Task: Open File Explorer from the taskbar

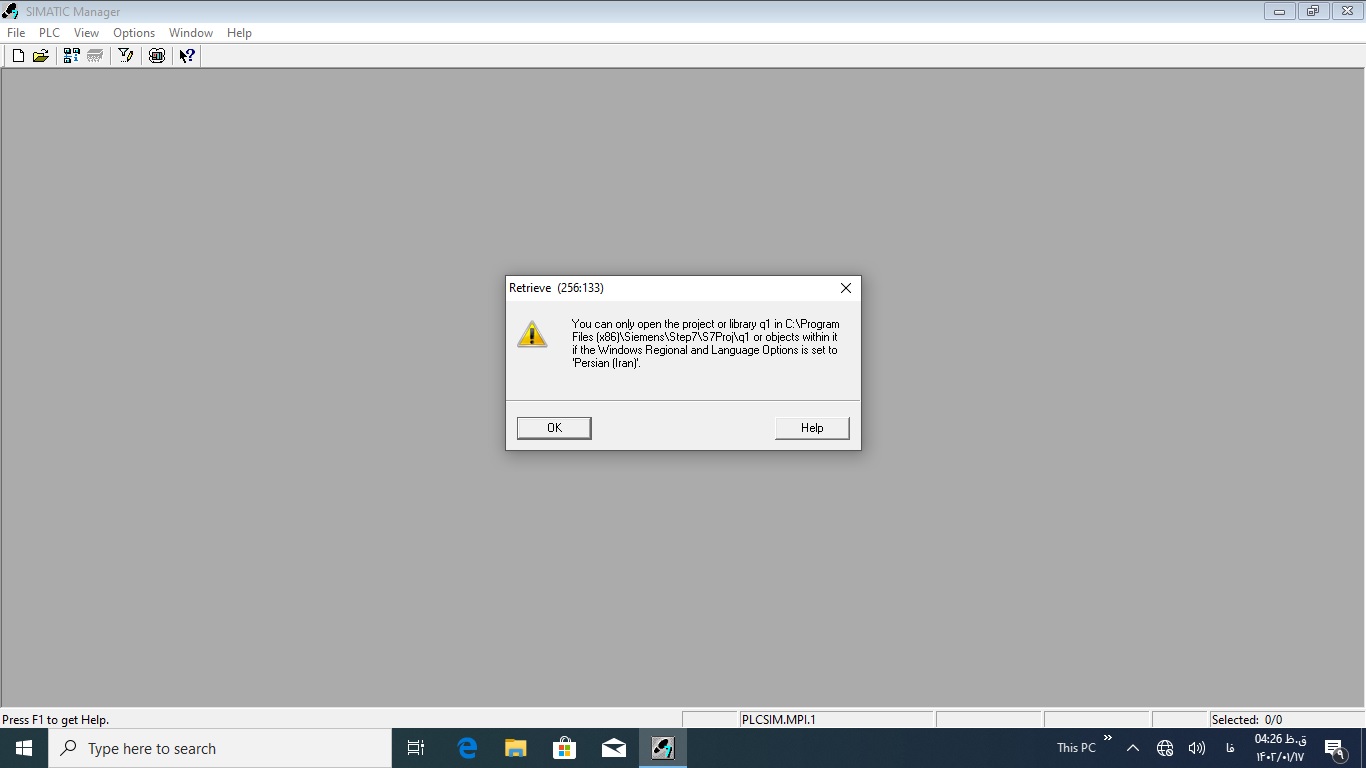Action: pos(515,748)
